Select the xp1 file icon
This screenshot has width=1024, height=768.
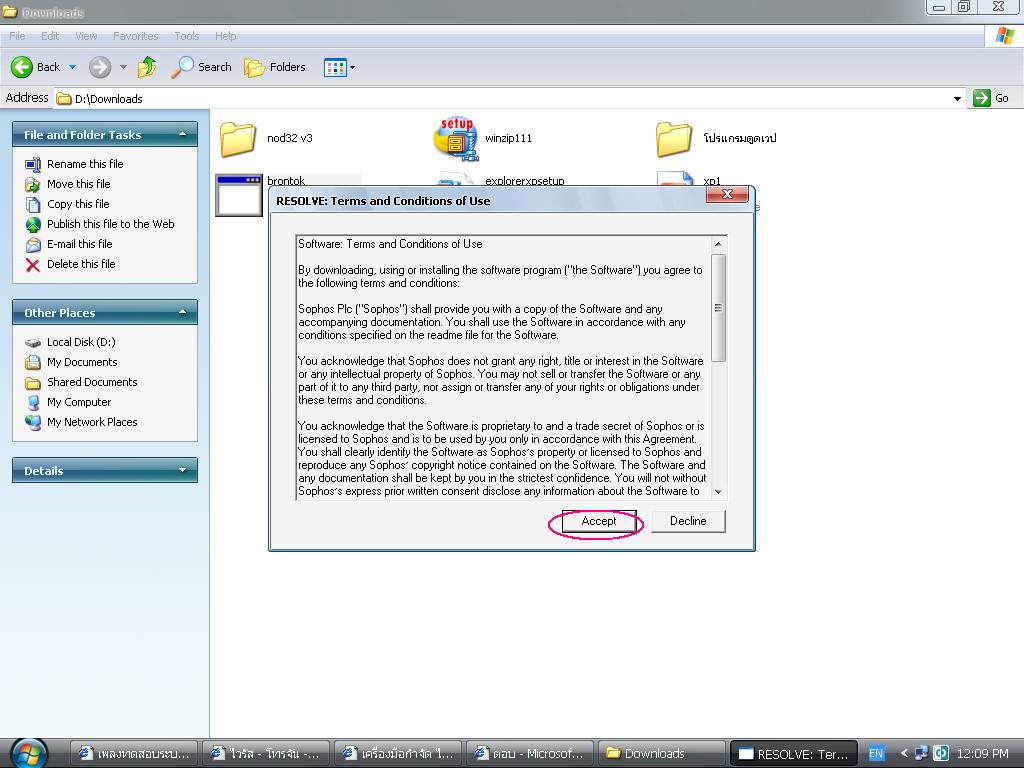[675, 178]
